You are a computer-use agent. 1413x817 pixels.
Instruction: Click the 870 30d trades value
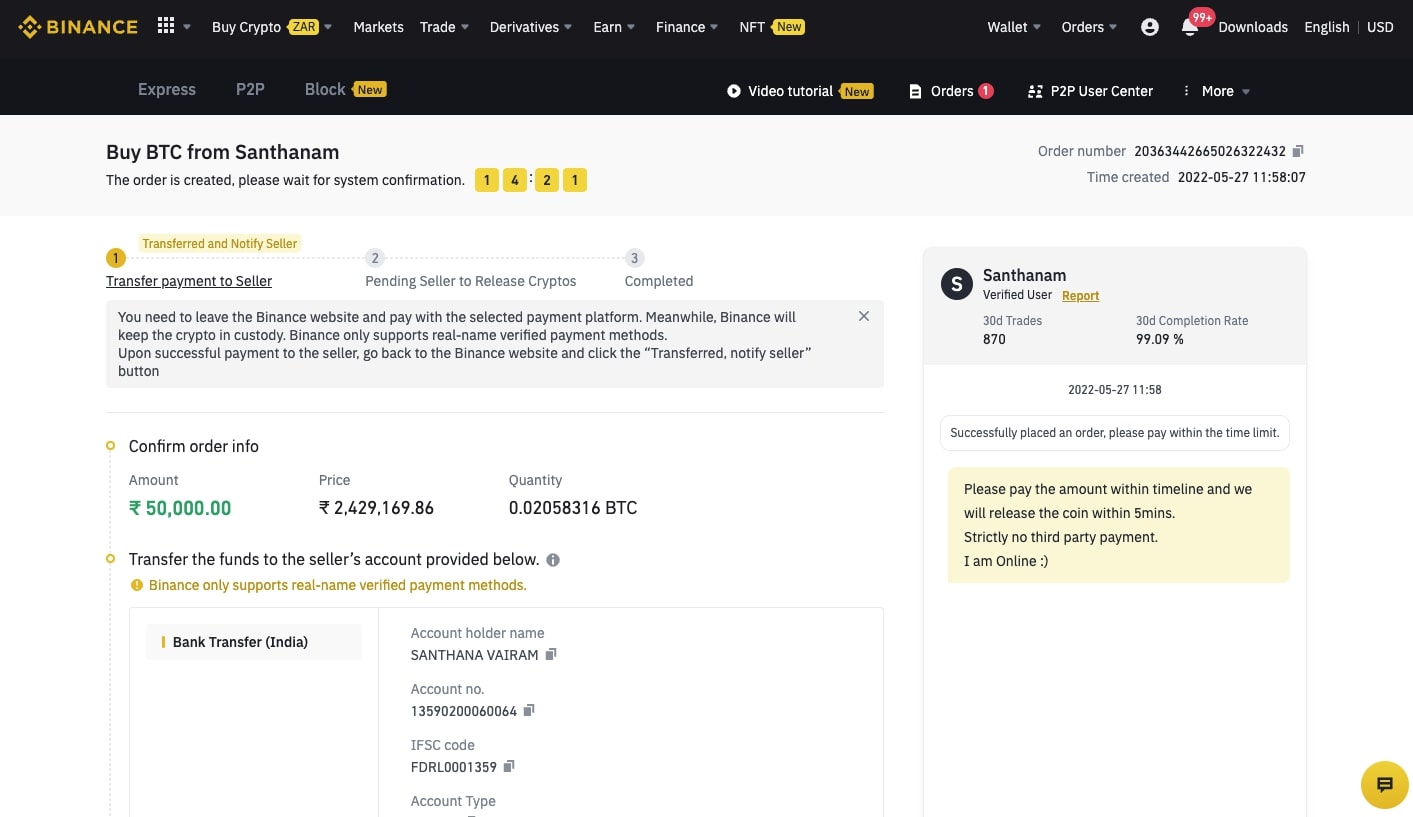[x=994, y=339]
